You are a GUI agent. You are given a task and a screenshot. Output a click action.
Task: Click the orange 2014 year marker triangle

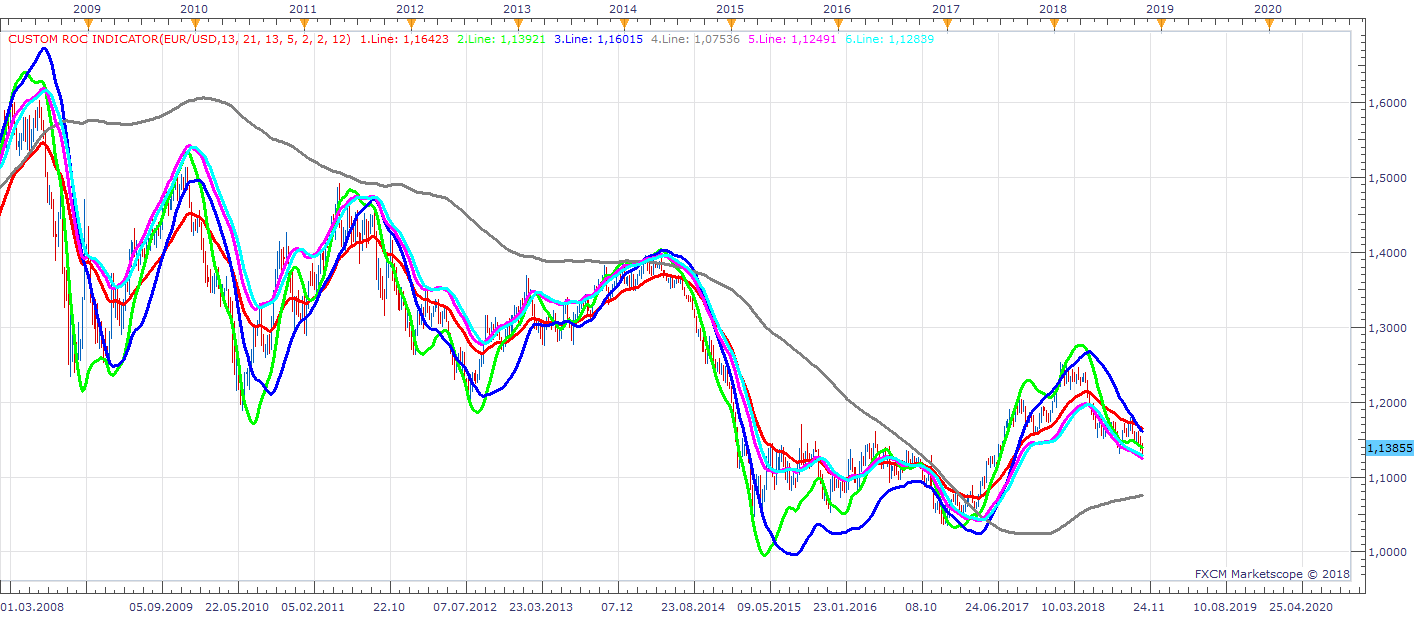[x=623, y=25]
